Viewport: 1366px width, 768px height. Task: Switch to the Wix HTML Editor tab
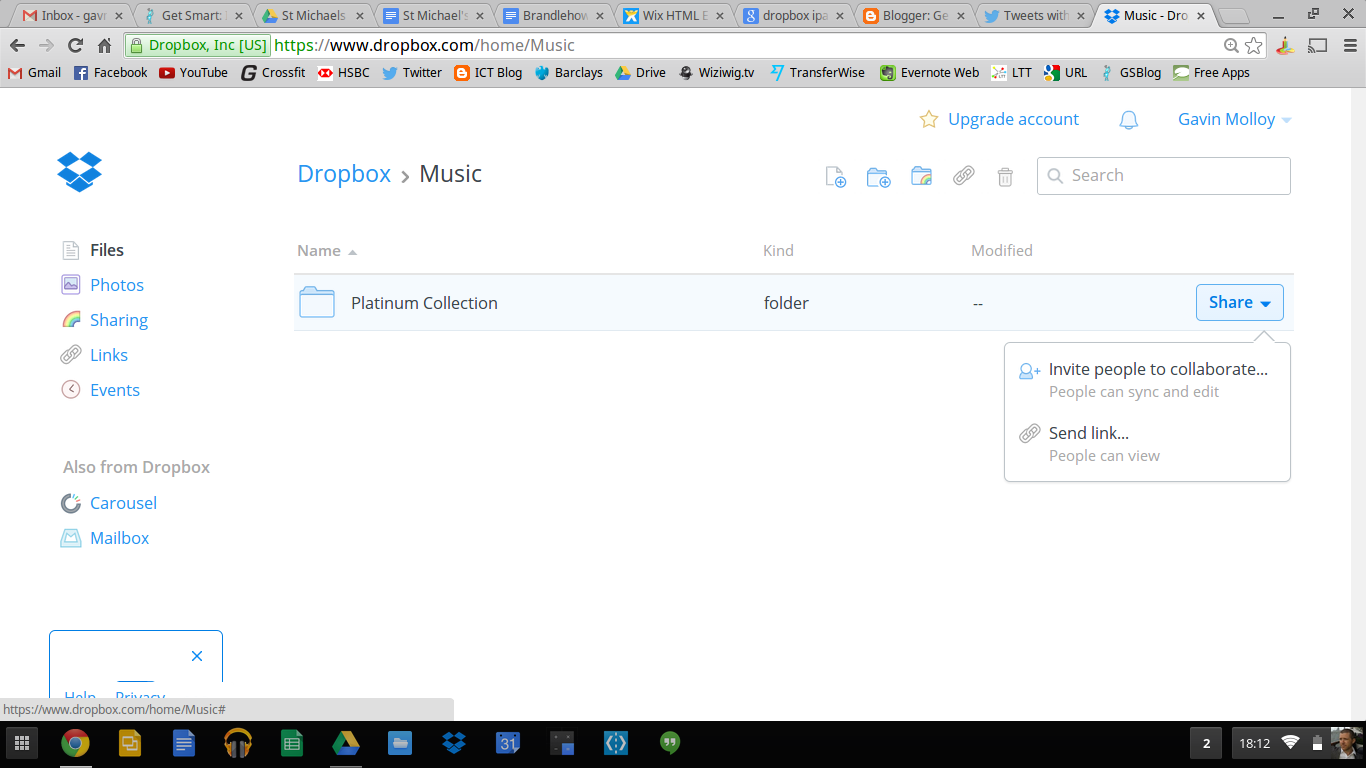tap(672, 16)
